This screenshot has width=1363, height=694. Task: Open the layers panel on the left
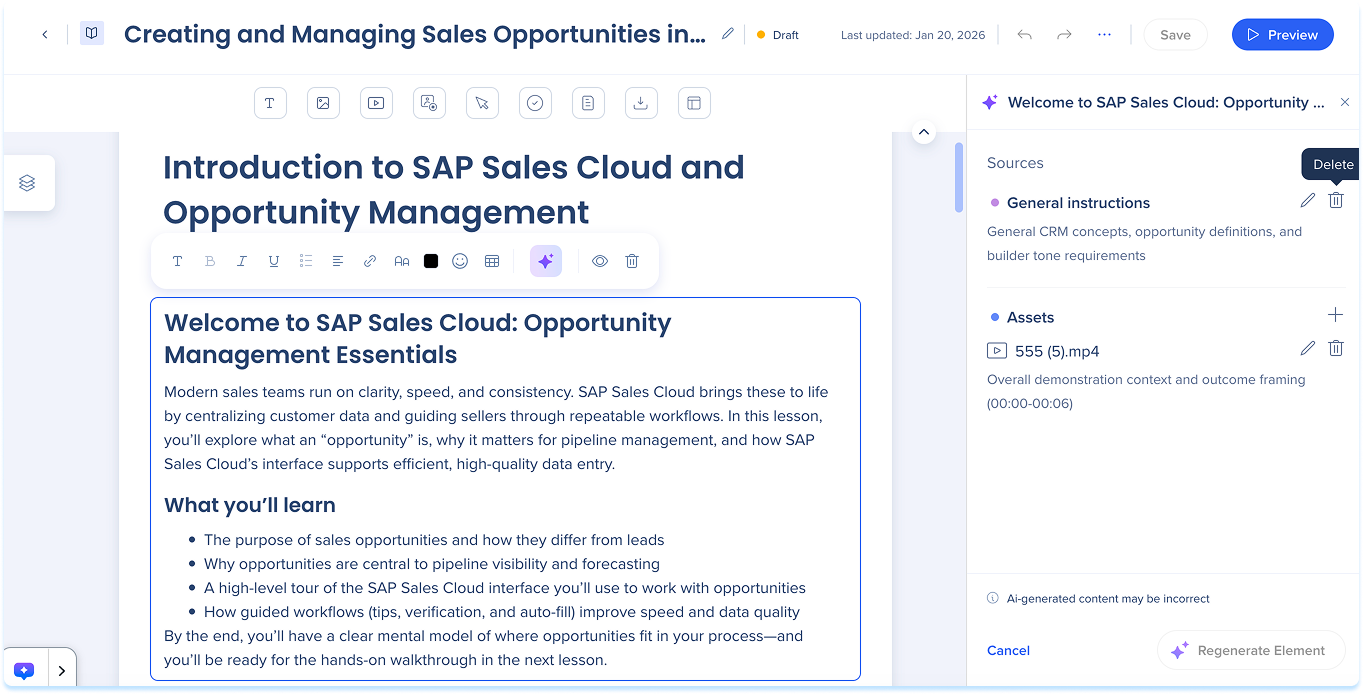pos(27,183)
